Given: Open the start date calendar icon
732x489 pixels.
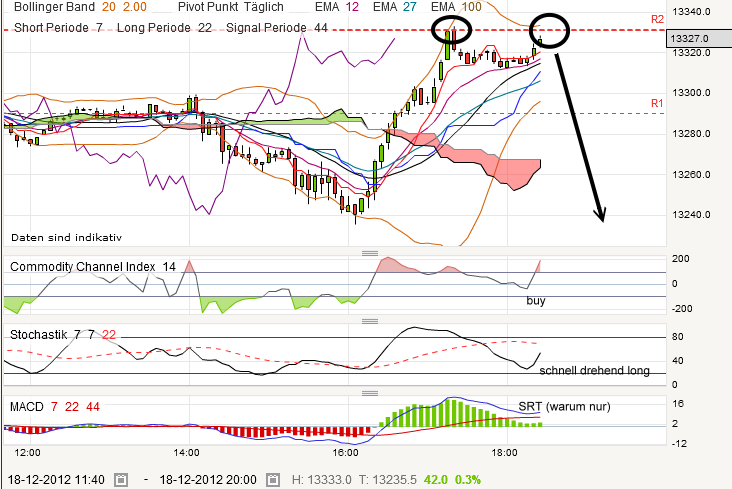Looking at the screenshot, I should pyautogui.click(x=121, y=480).
